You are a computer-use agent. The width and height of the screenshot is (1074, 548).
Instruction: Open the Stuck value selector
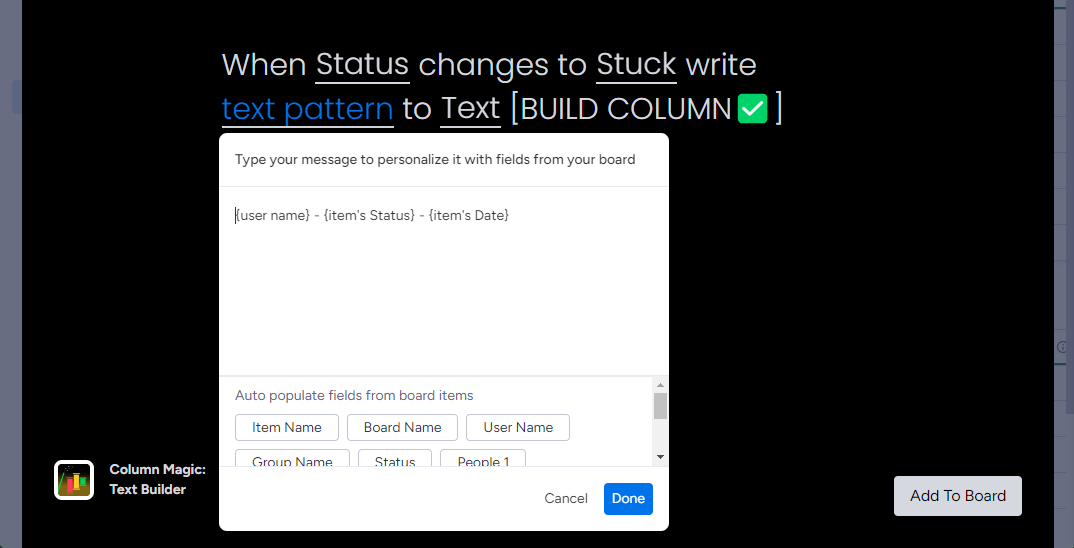point(636,65)
